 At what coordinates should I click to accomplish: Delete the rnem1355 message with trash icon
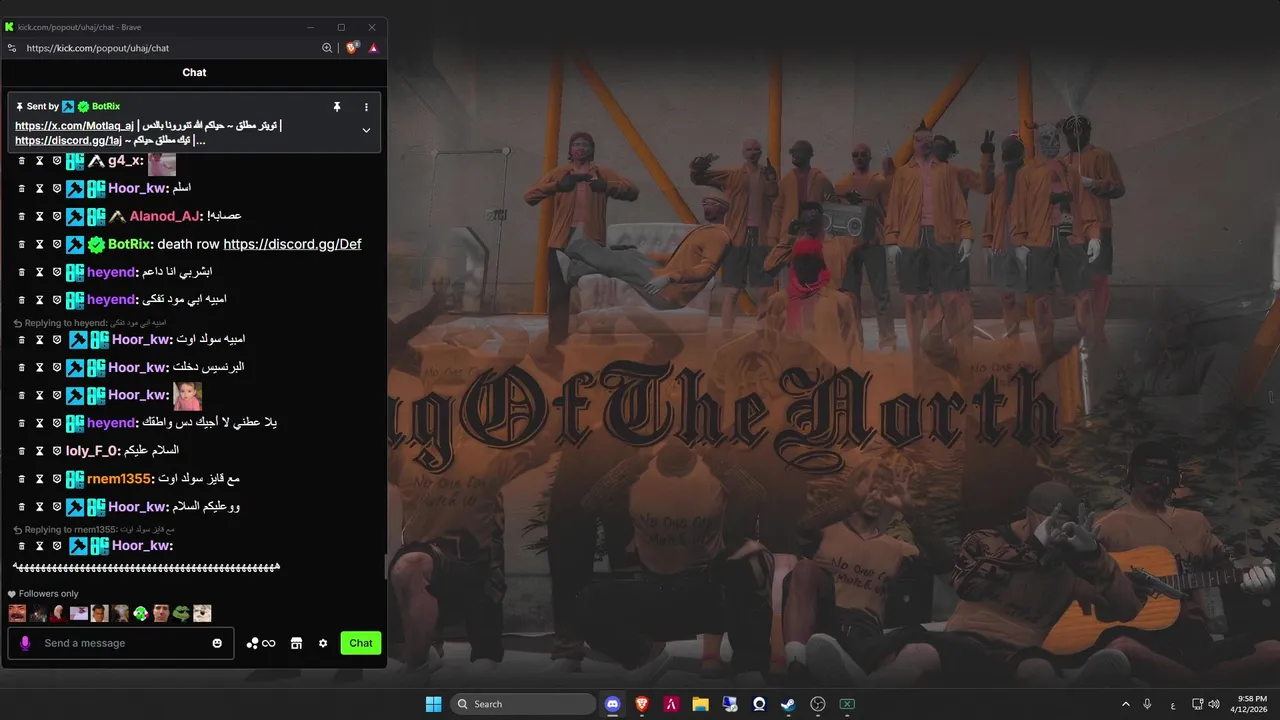[22, 479]
